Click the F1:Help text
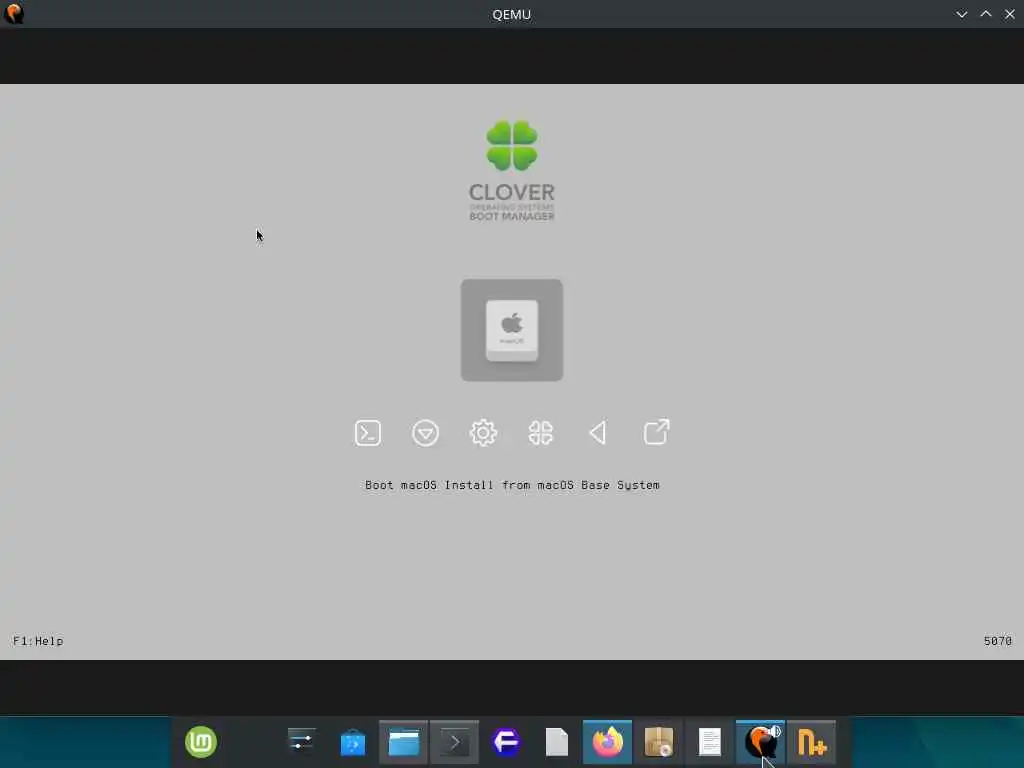This screenshot has height=768, width=1024. [x=38, y=641]
